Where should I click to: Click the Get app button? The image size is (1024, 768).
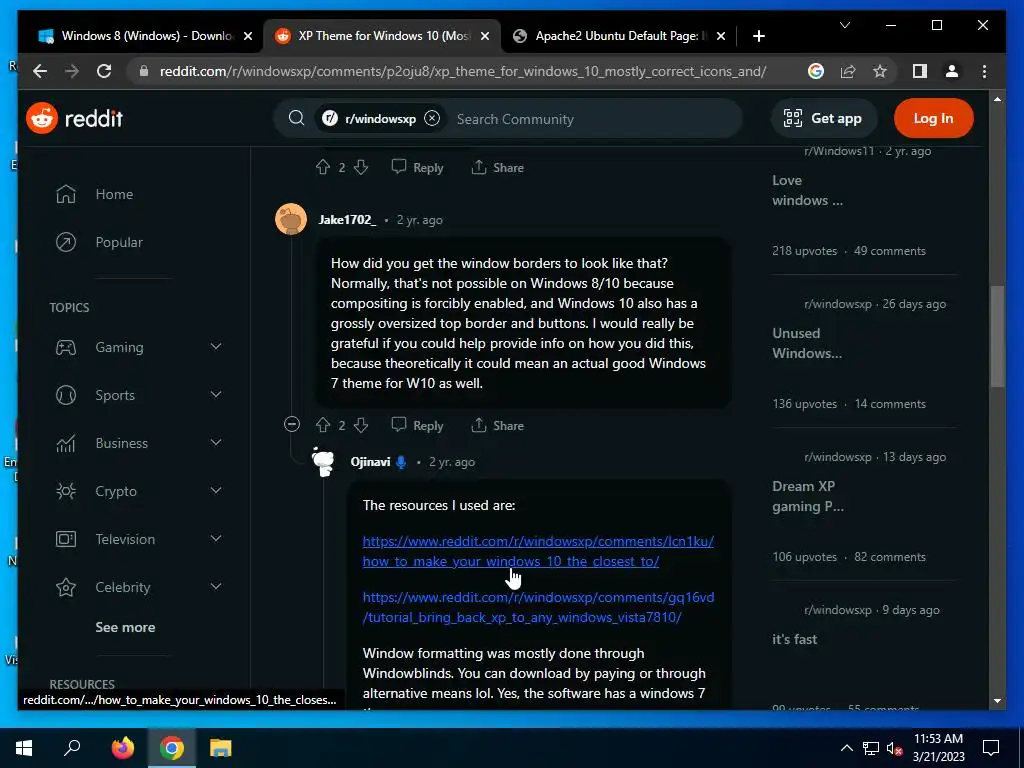pyautogui.click(x=823, y=118)
